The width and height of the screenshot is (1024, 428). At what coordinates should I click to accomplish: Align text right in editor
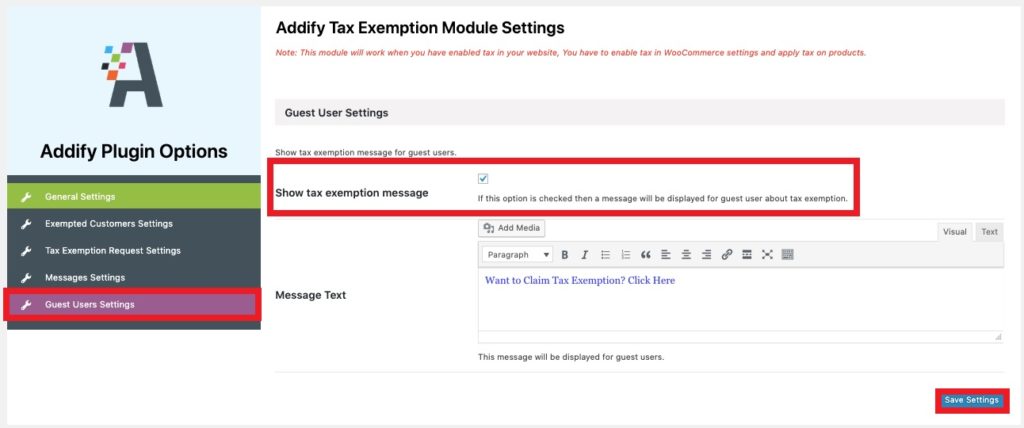tap(706, 255)
